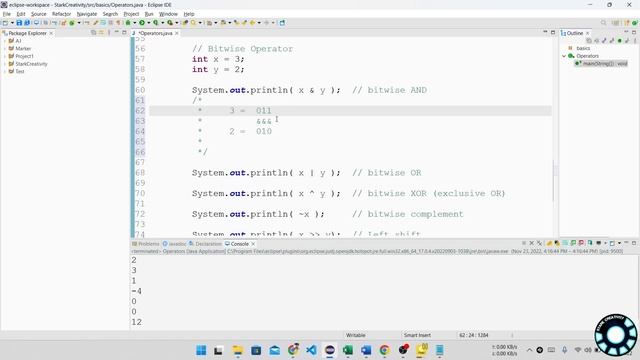The image size is (640, 360).
Task: Click the quick access search magnifier icon
Action: [604, 23]
